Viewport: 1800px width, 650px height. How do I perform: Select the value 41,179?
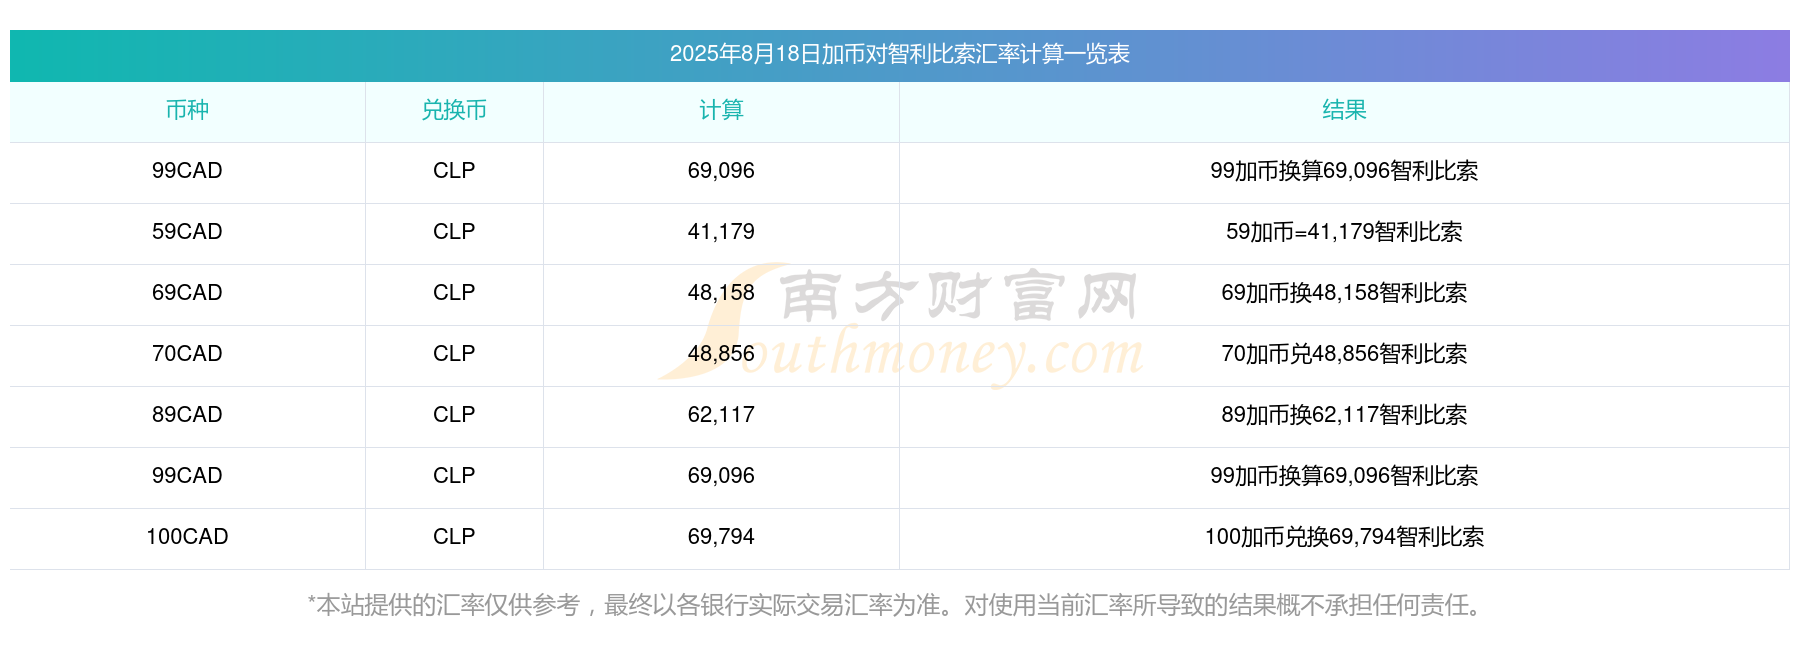pos(721,232)
